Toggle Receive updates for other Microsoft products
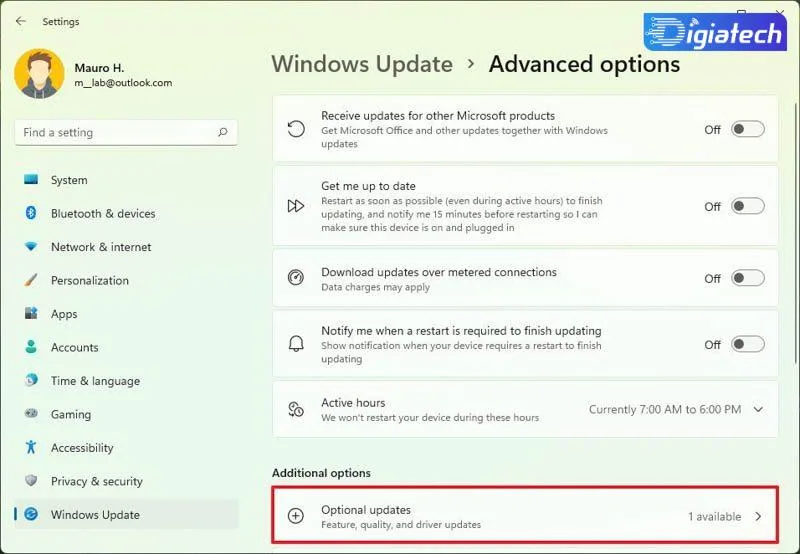Image resolution: width=800 pixels, height=554 pixels. click(747, 129)
